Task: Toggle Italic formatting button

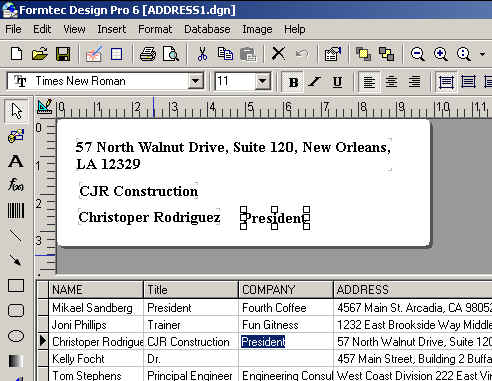Action: pos(314,82)
